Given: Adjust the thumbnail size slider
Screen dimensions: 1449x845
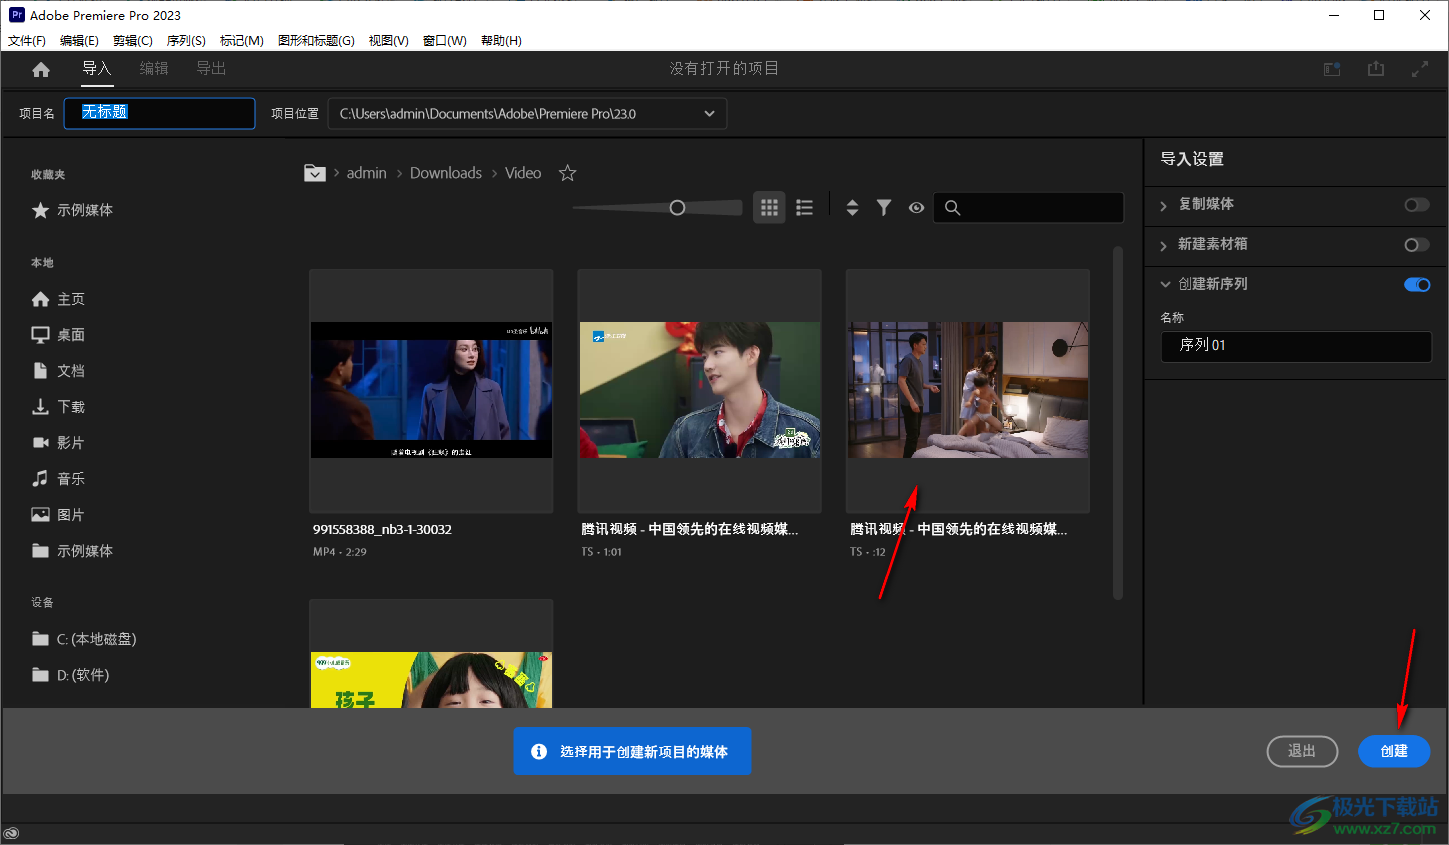Looking at the screenshot, I should 677,208.
